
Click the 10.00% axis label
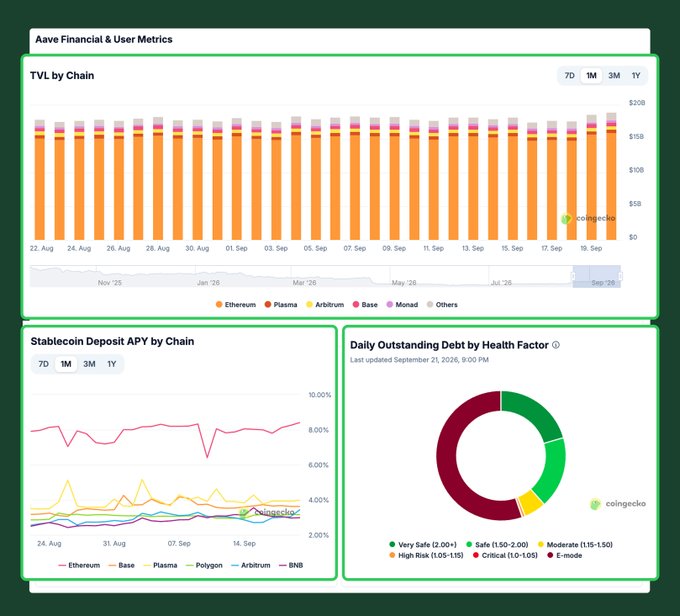click(x=320, y=395)
